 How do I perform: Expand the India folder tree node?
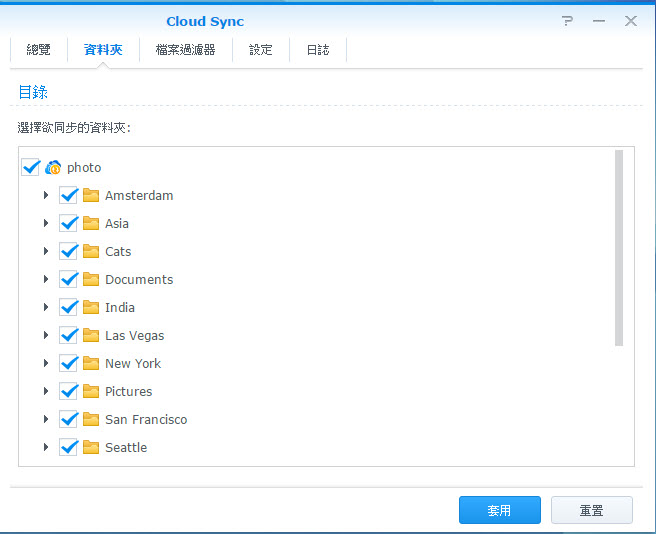pyautogui.click(x=46, y=308)
